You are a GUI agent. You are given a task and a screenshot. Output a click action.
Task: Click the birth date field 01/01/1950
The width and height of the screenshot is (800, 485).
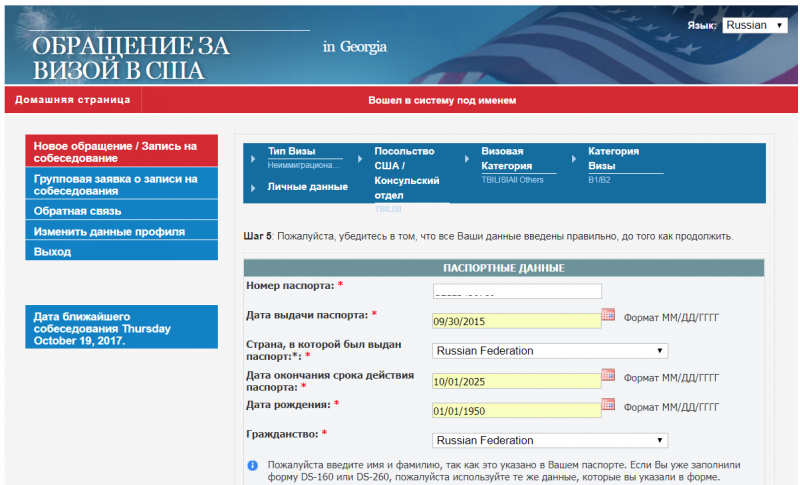pyautogui.click(x=516, y=411)
